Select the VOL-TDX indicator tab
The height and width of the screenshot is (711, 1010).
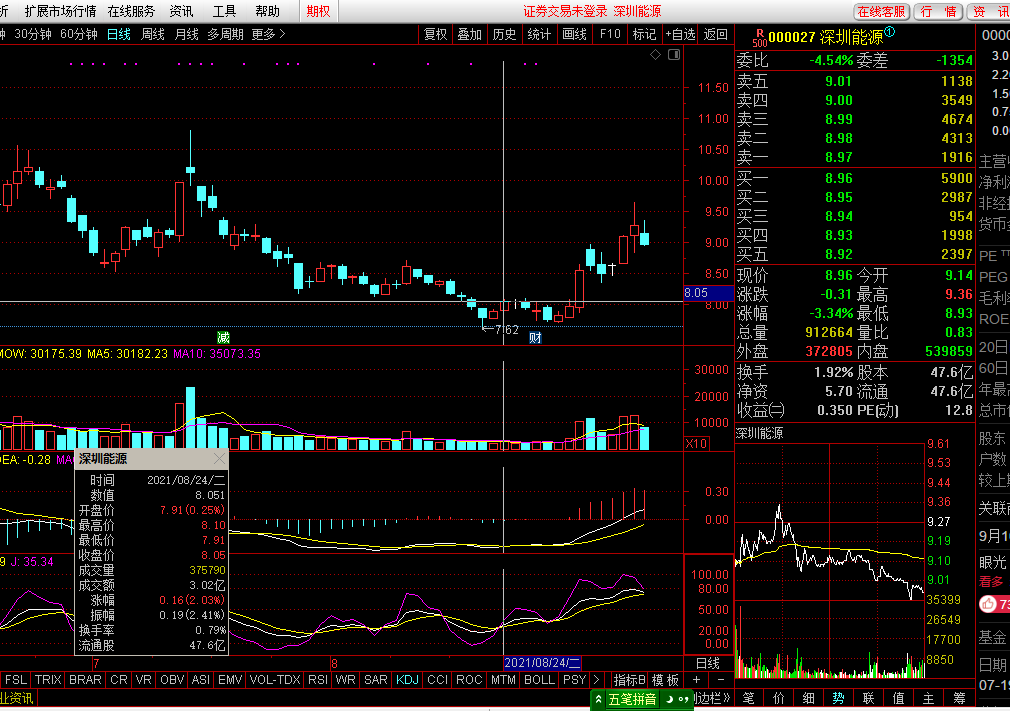(275, 679)
